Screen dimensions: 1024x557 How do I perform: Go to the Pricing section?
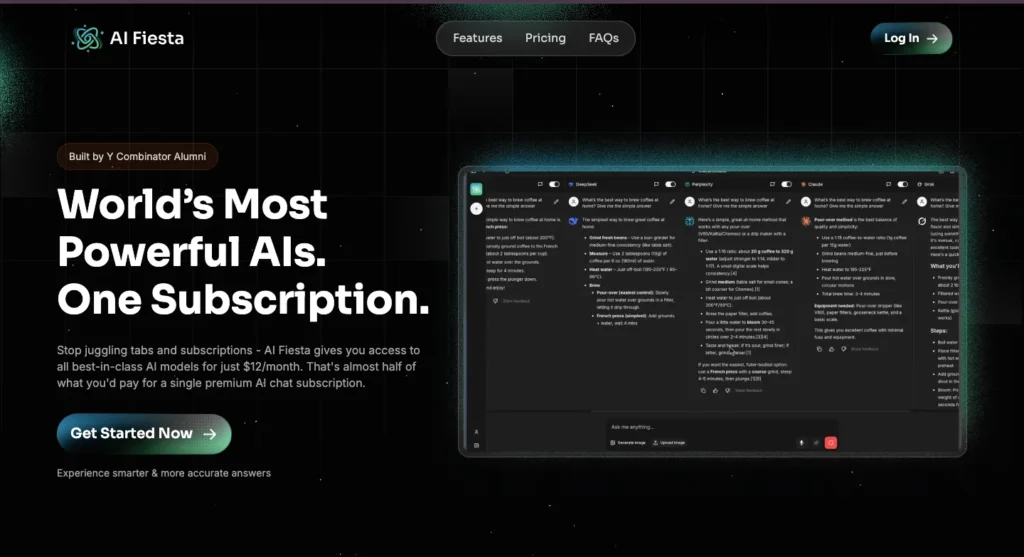545,38
